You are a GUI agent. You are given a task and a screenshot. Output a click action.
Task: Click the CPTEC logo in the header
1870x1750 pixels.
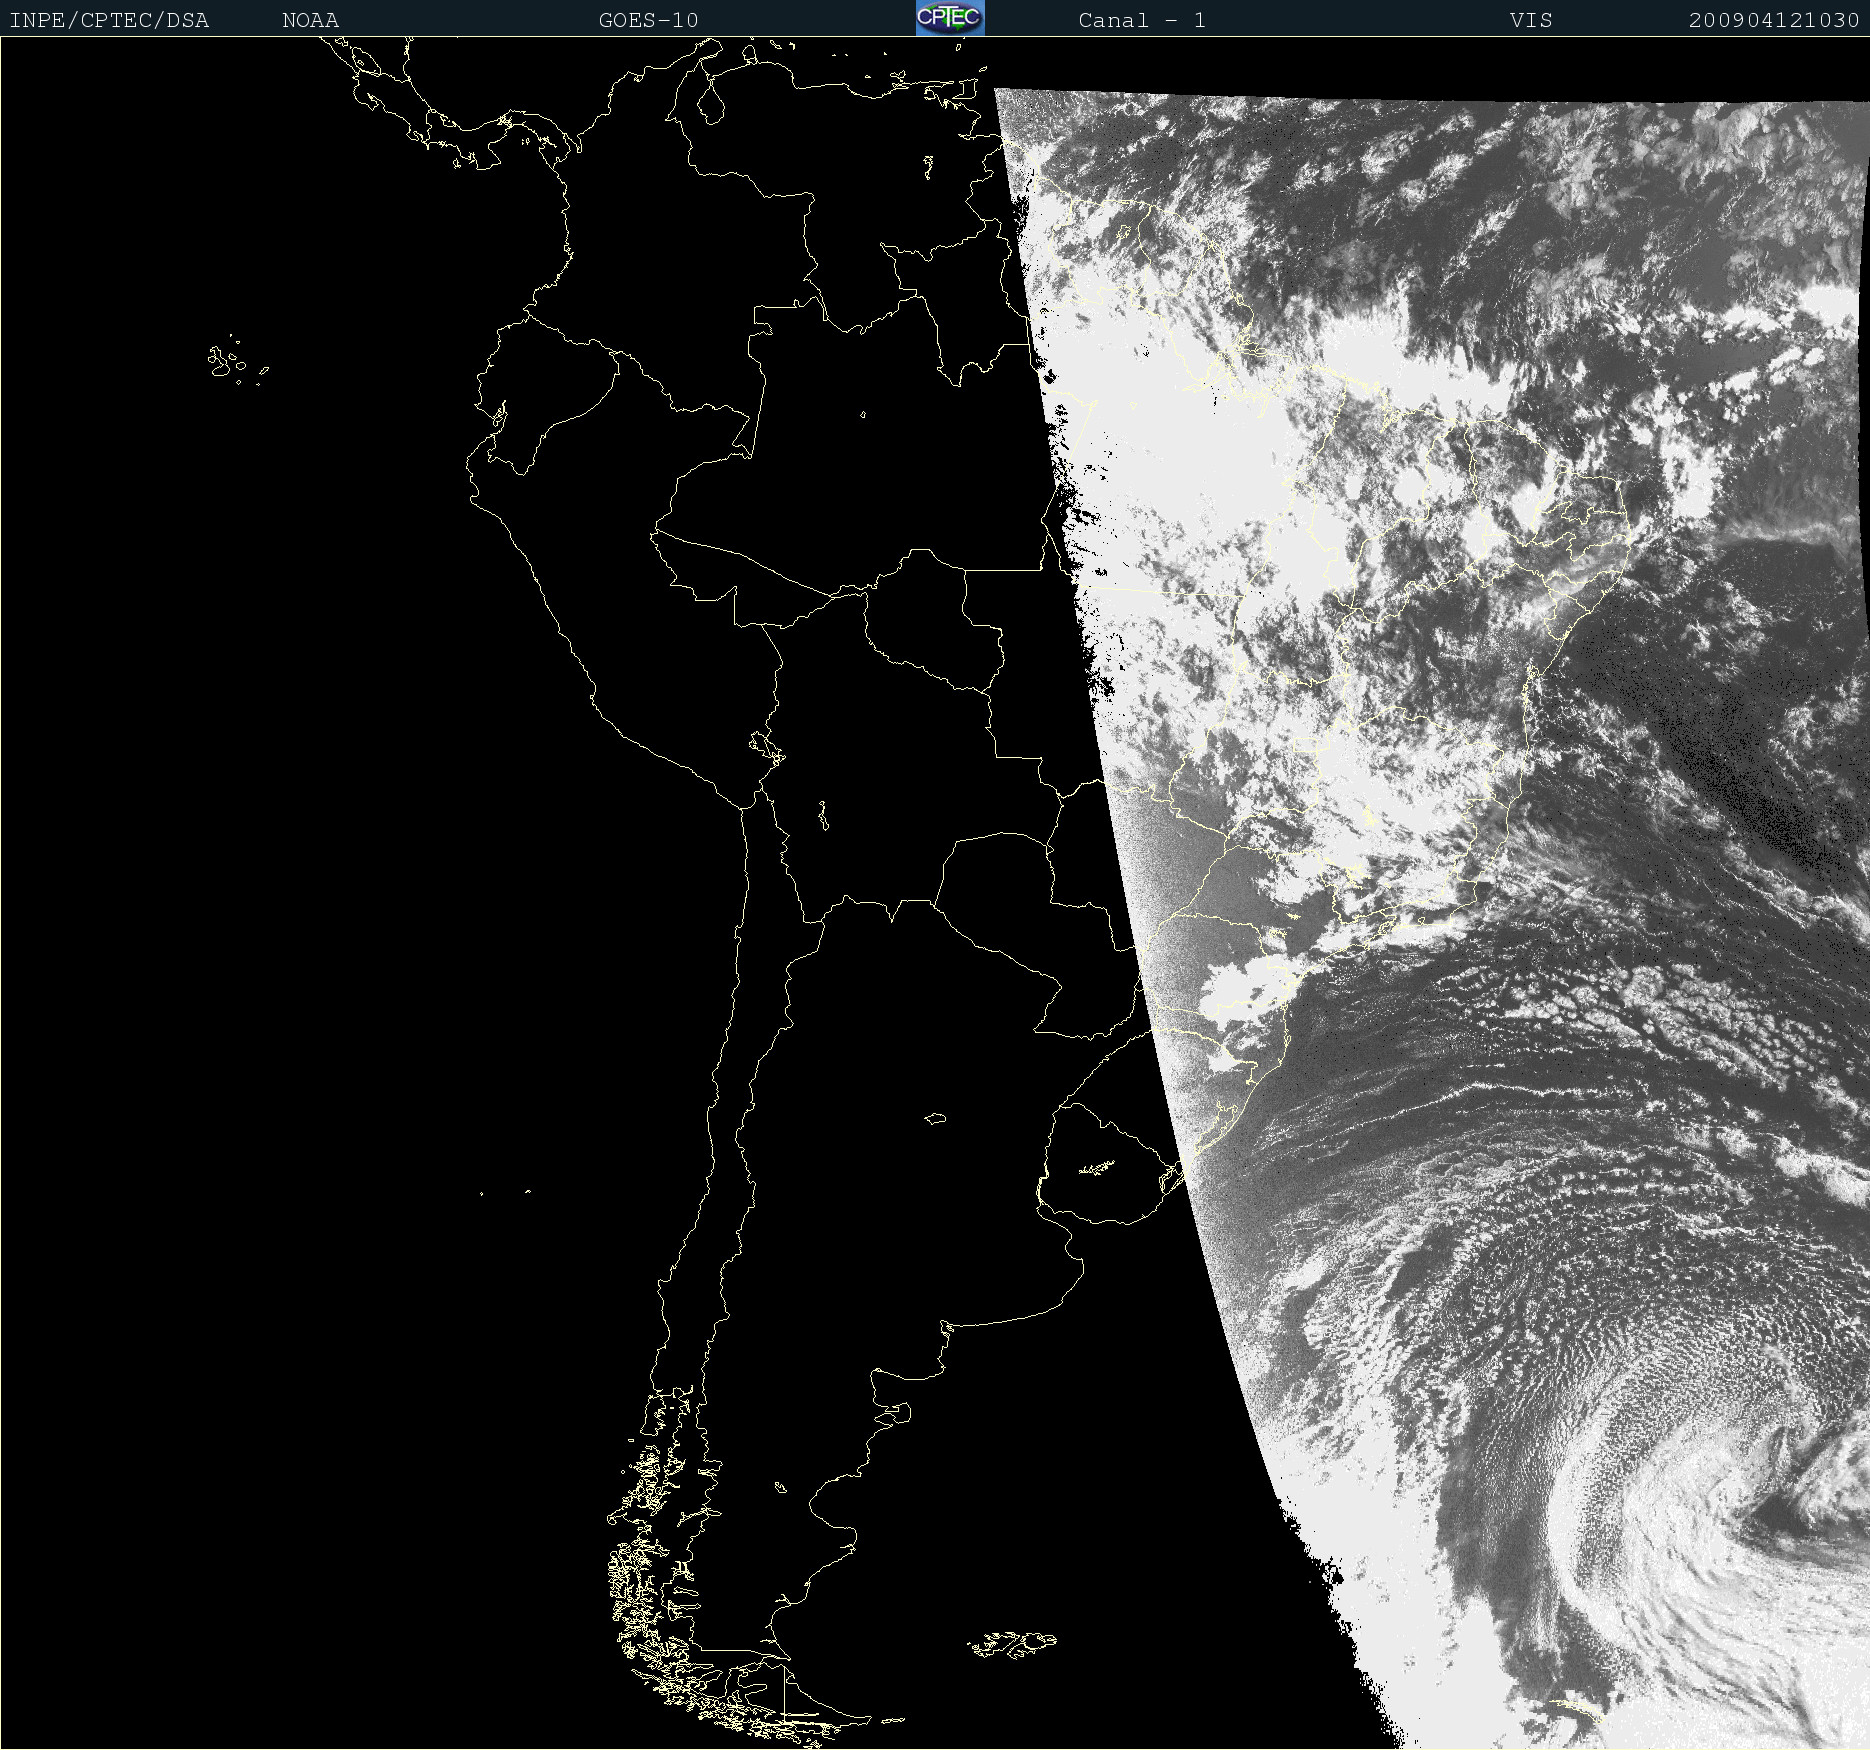tap(950, 18)
